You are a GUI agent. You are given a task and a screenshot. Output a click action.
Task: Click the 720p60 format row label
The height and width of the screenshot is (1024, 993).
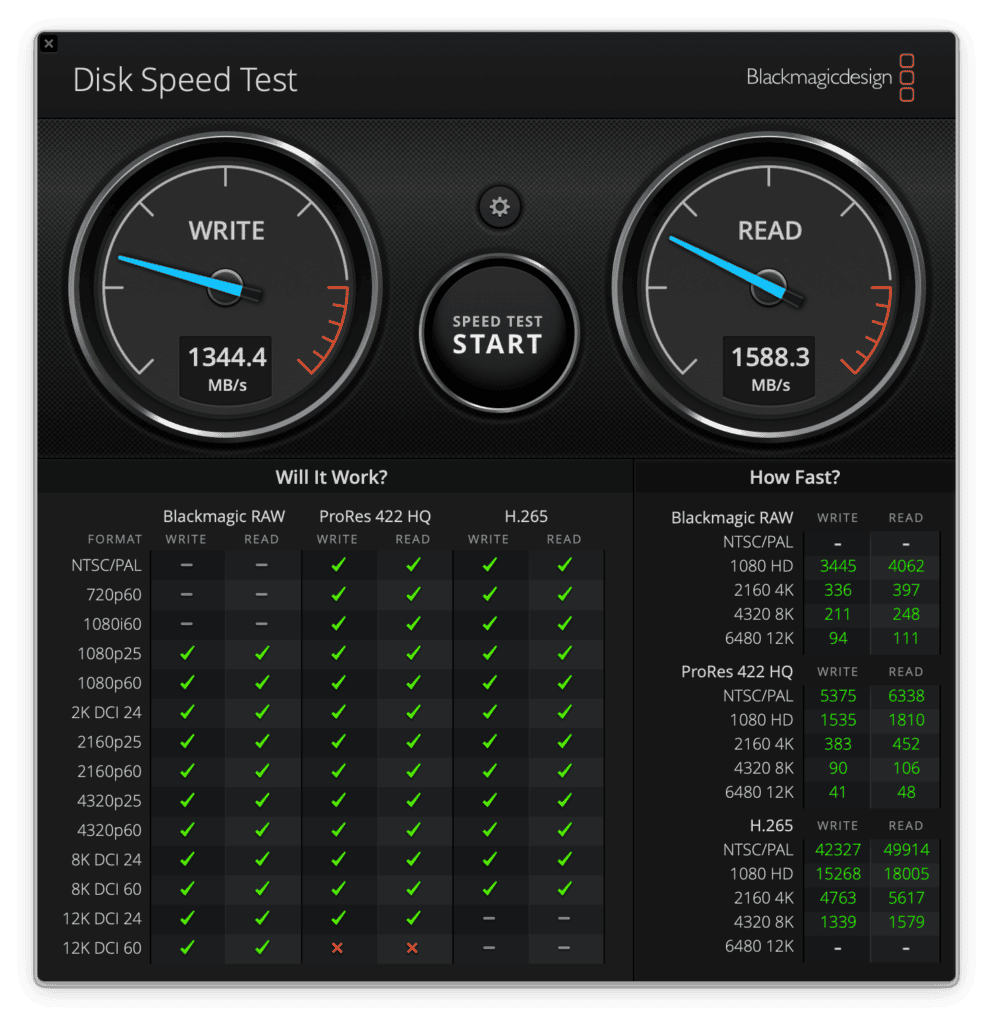pyautogui.click(x=113, y=594)
